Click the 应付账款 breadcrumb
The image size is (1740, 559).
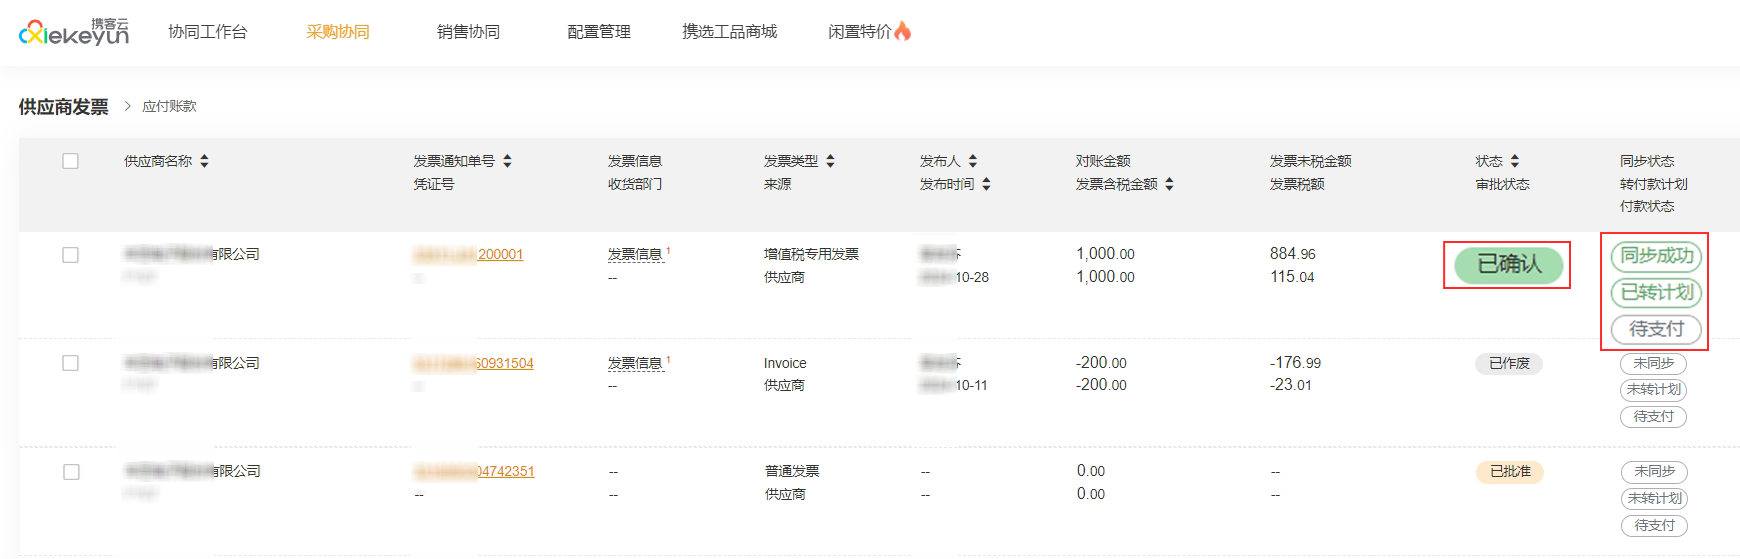coord(169,106)
